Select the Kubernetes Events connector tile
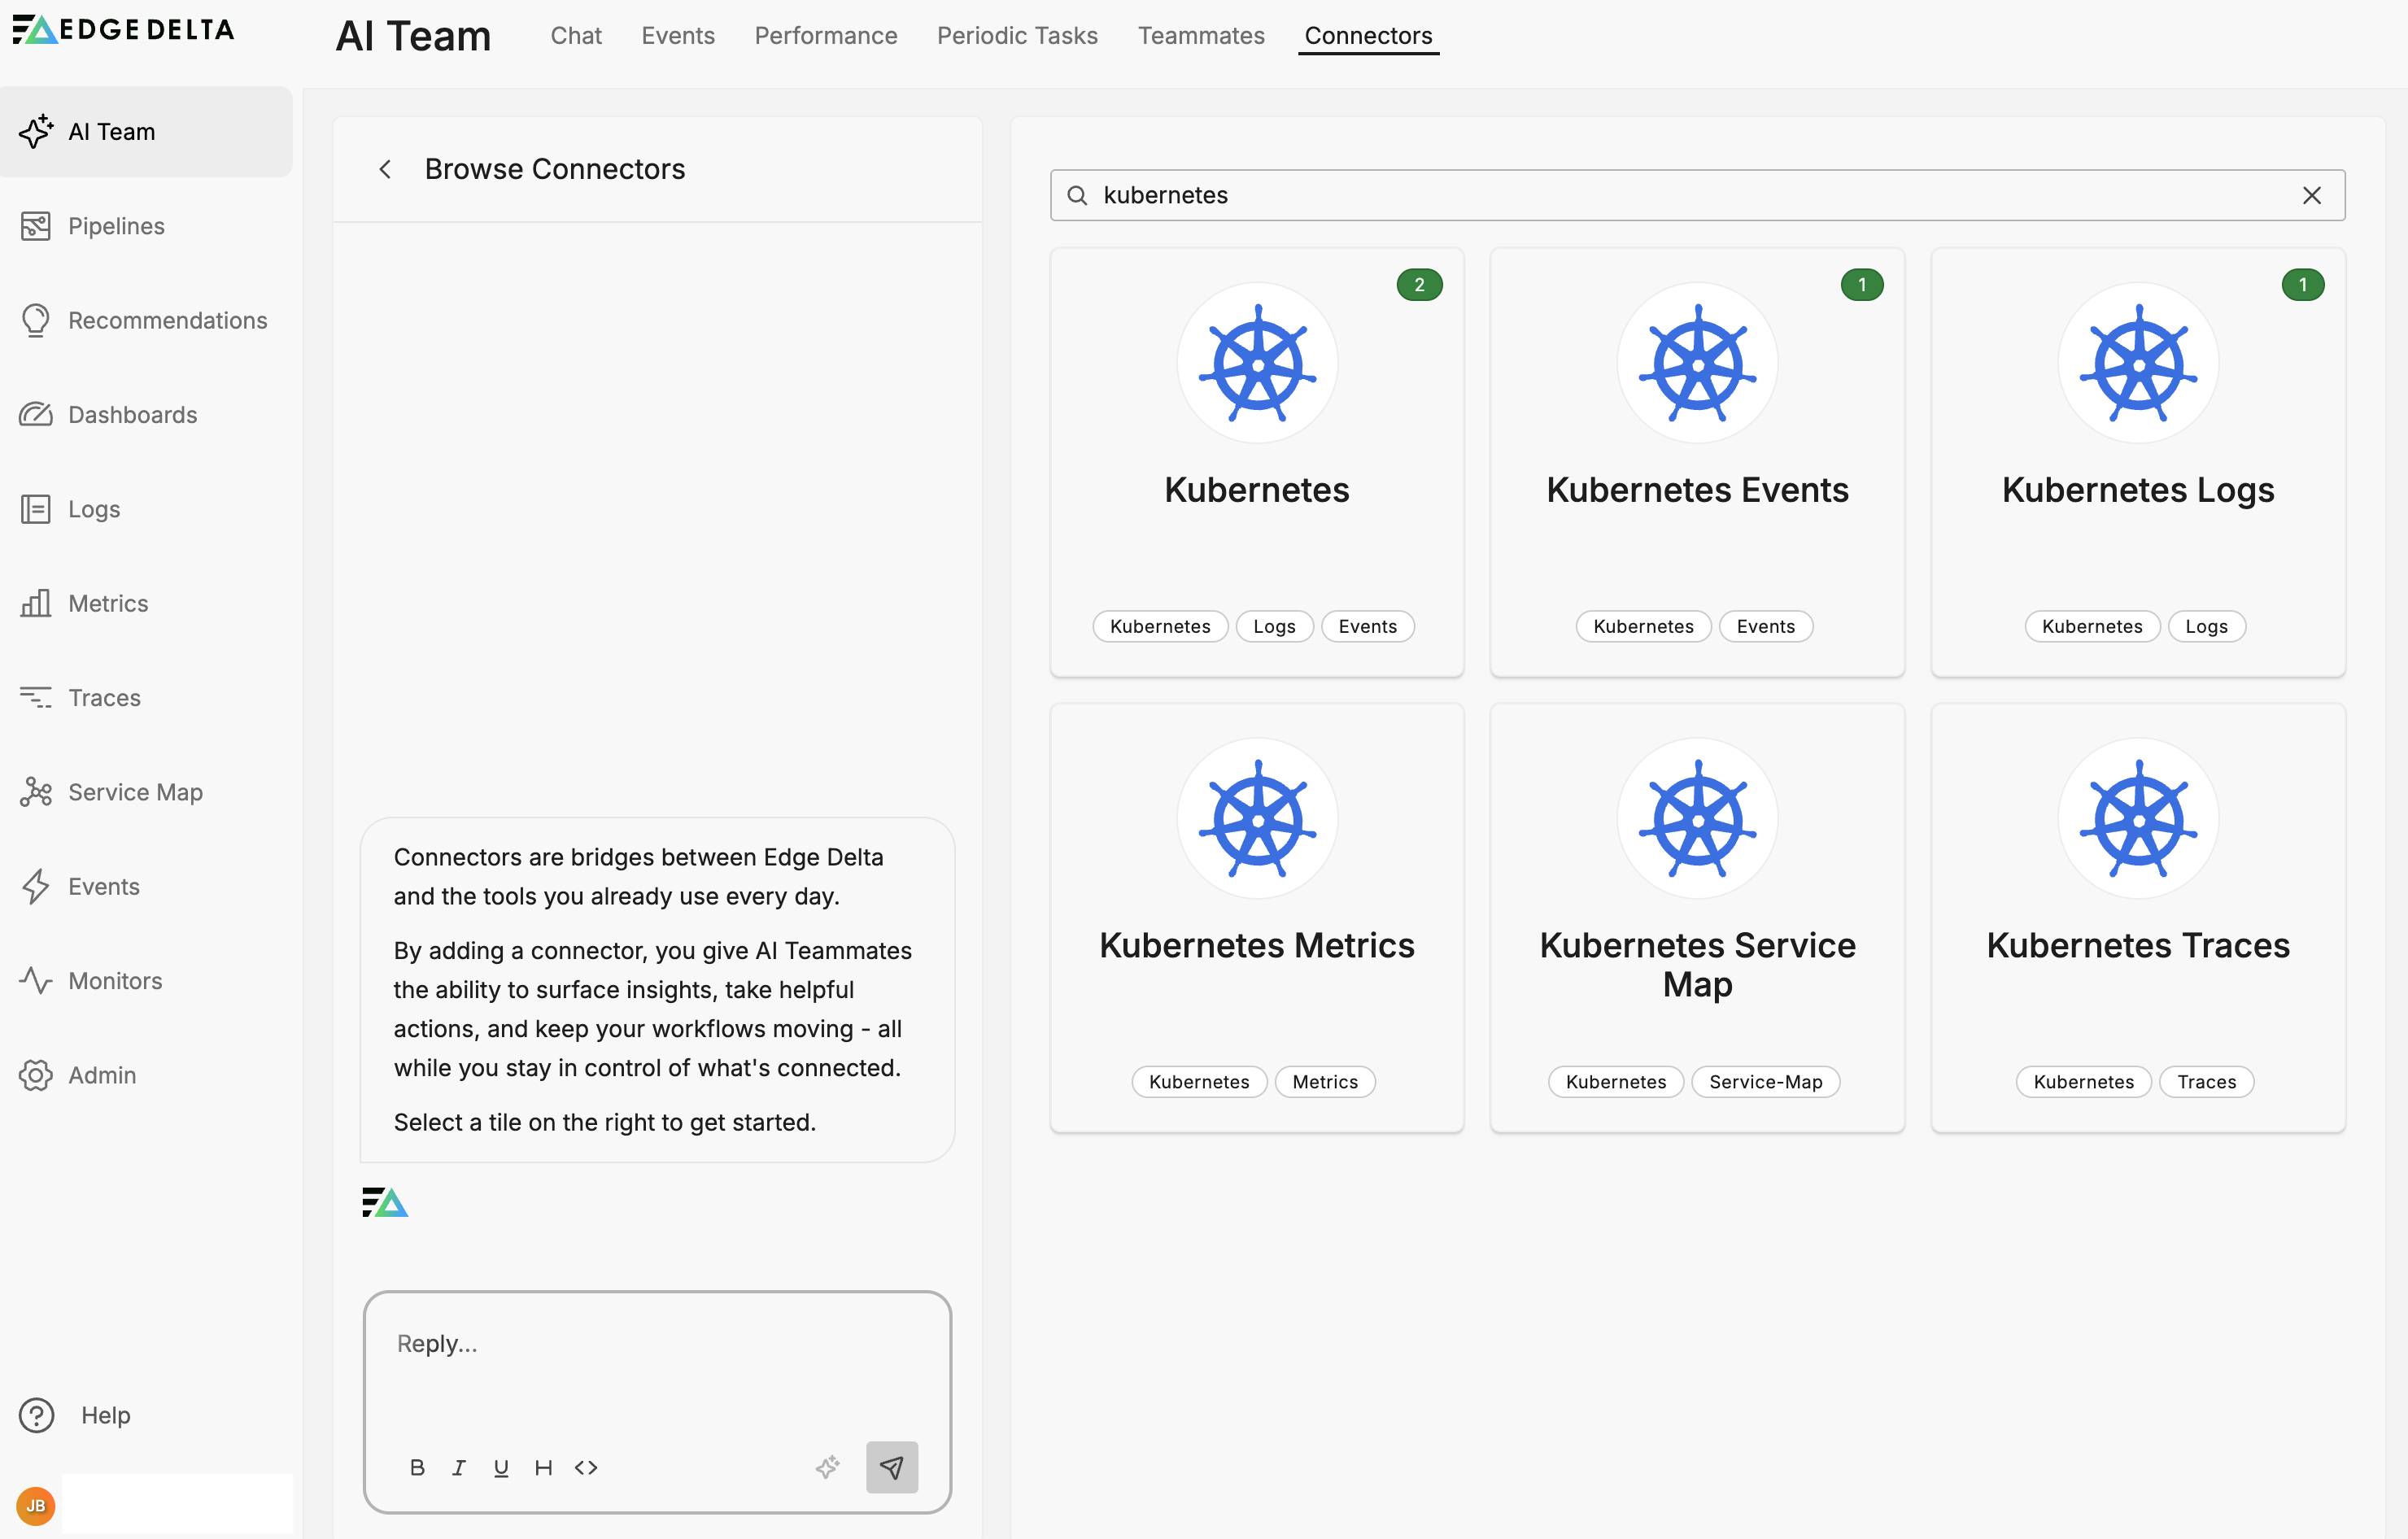 click(1696, 462)
